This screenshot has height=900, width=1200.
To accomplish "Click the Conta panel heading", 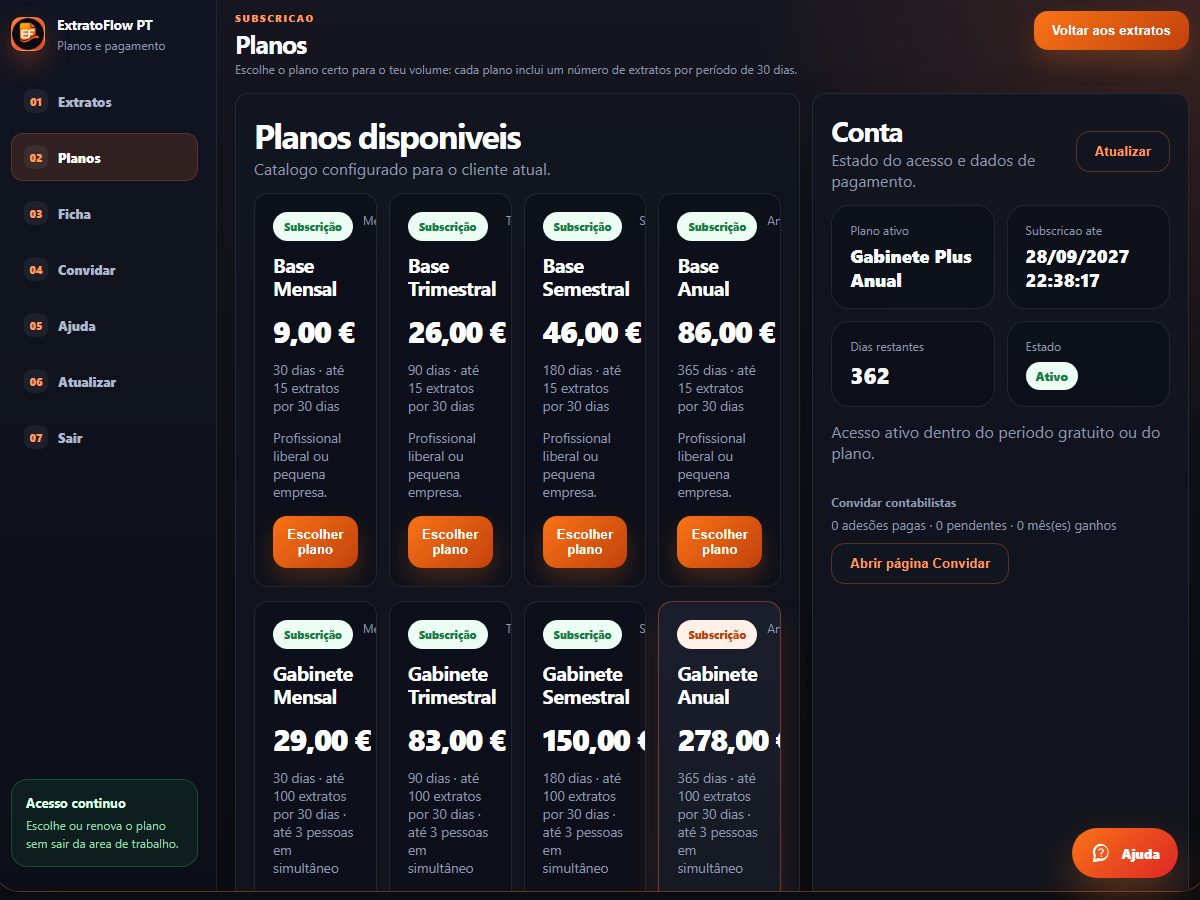I will (x=867, y=133).
